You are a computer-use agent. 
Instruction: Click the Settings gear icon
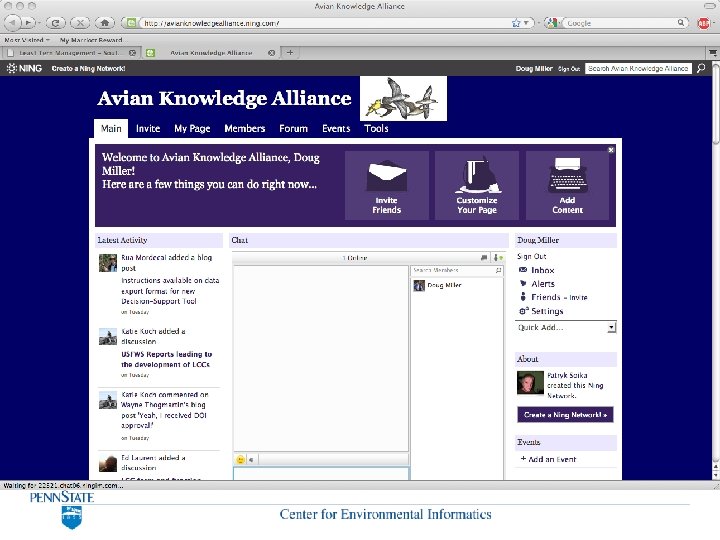click(523, 311)
